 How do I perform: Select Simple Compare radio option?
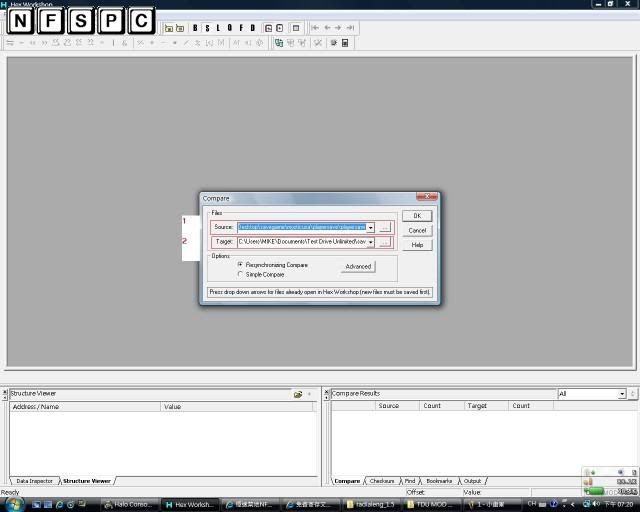240,274
